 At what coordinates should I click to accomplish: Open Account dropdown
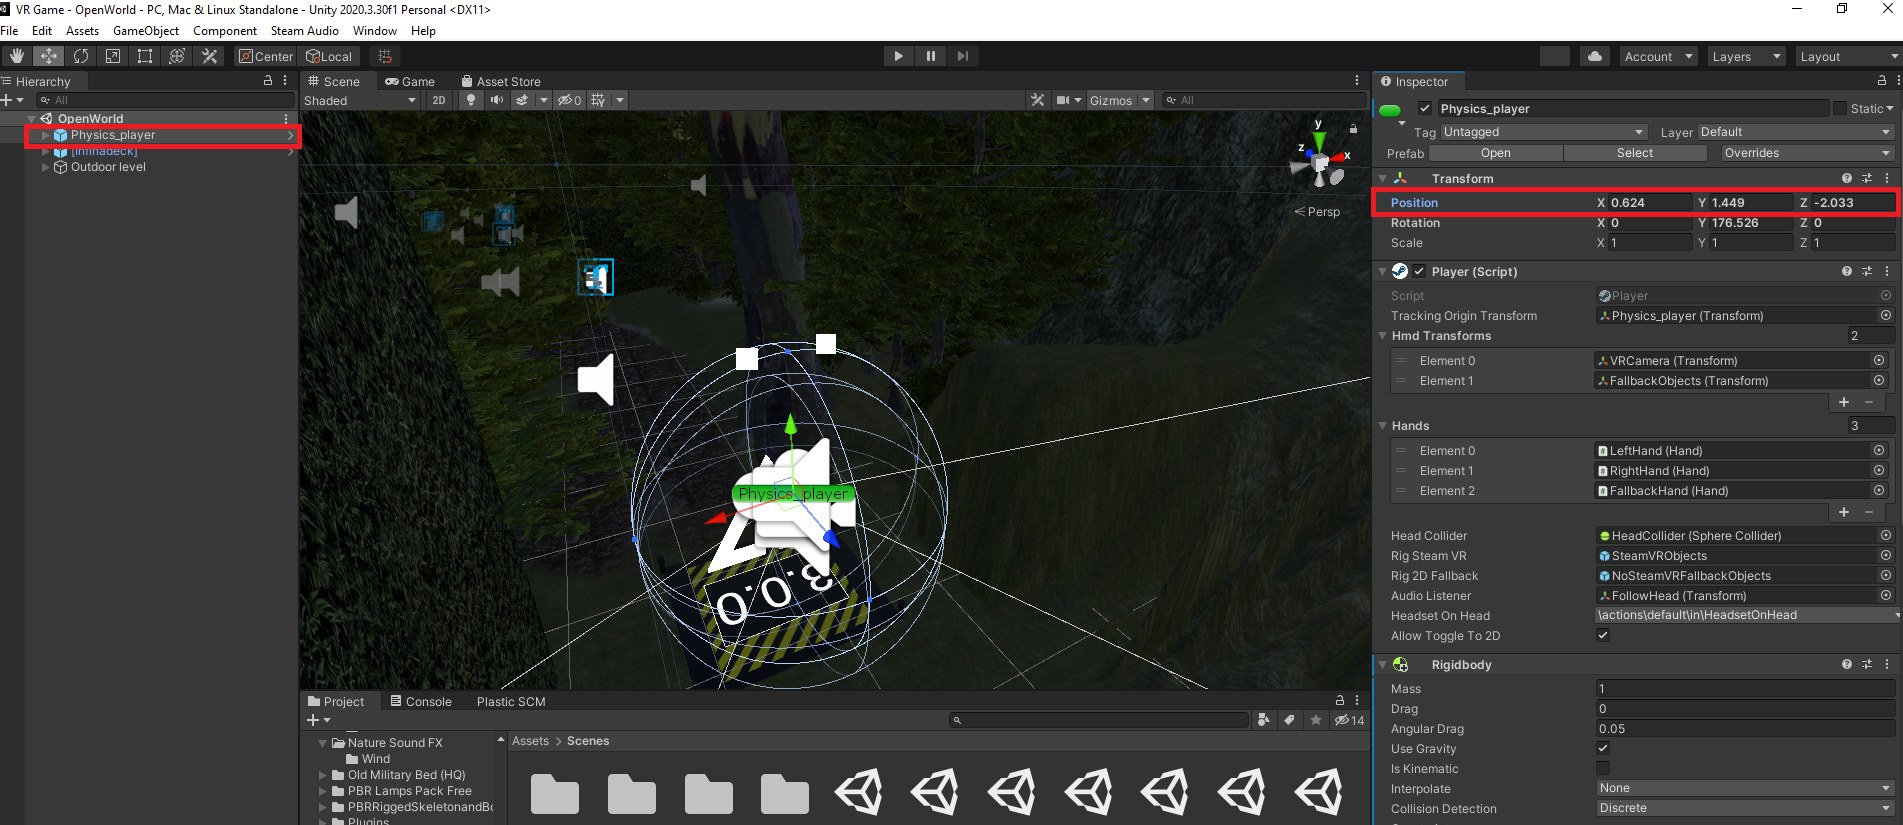pyautogui.click(x=1658, y=56)
